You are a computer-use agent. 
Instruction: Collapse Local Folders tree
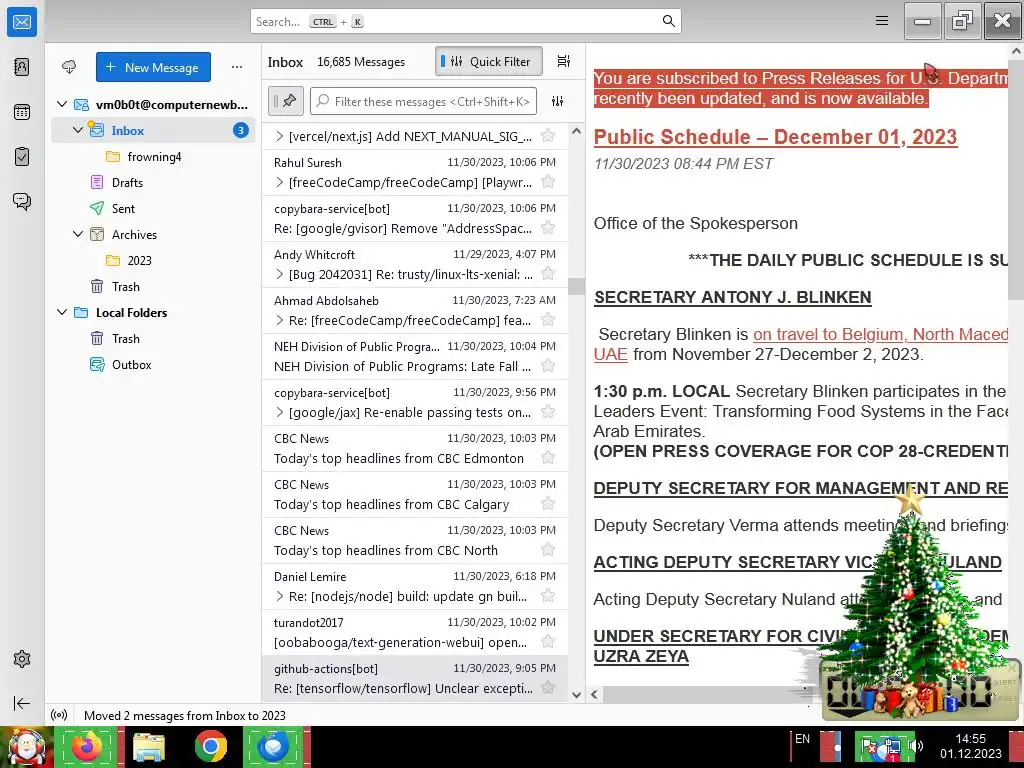pyautogui.click(x=62, y=312)
